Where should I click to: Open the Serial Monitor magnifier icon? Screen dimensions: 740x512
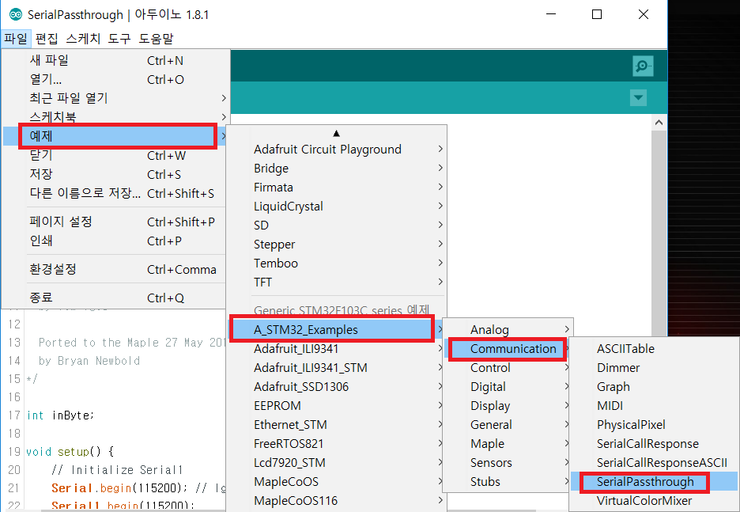point(643,66)
